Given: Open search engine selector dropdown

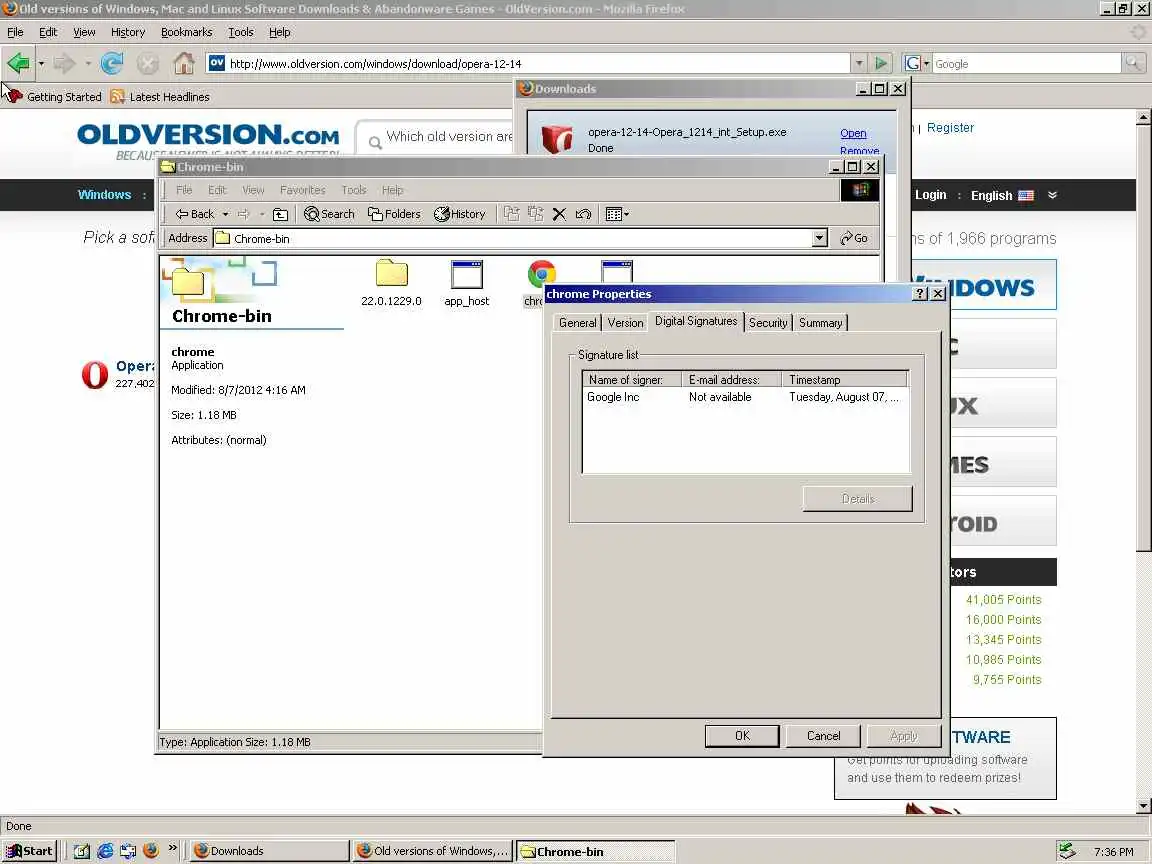Looking at the screenshot, I should coord(926,63).
